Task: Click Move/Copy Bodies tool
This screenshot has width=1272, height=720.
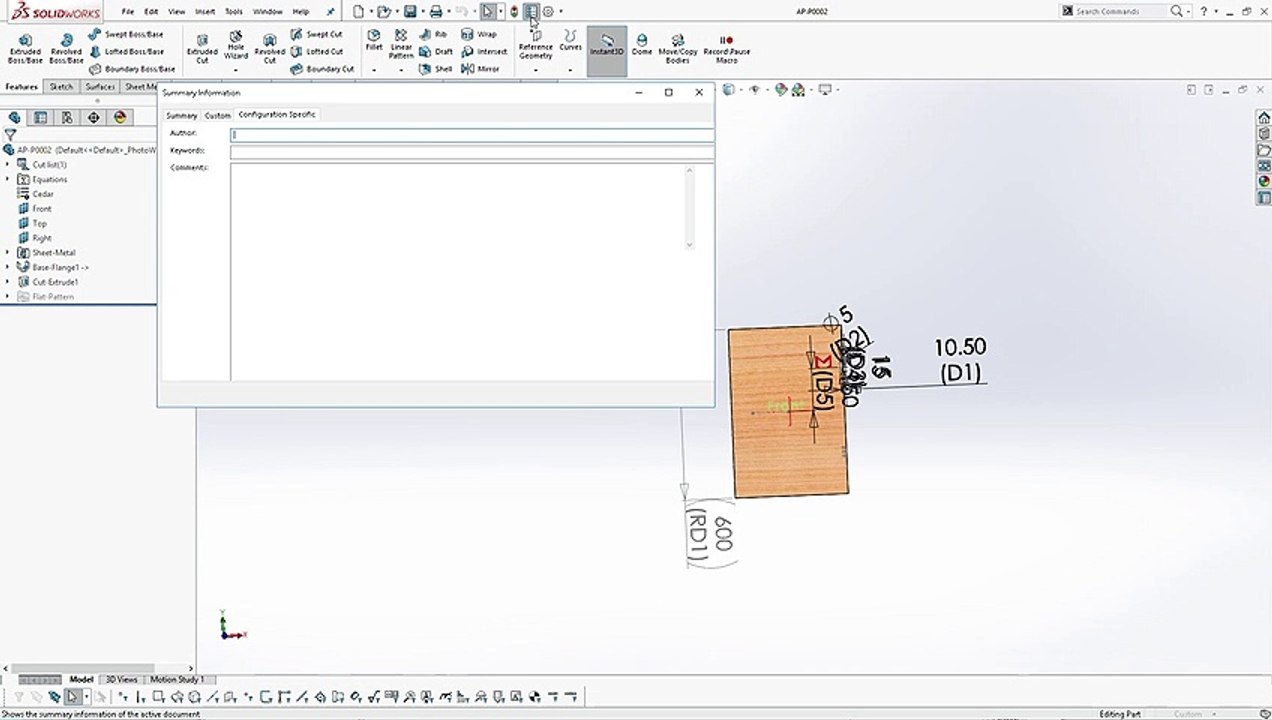Action: pos(678,47)
